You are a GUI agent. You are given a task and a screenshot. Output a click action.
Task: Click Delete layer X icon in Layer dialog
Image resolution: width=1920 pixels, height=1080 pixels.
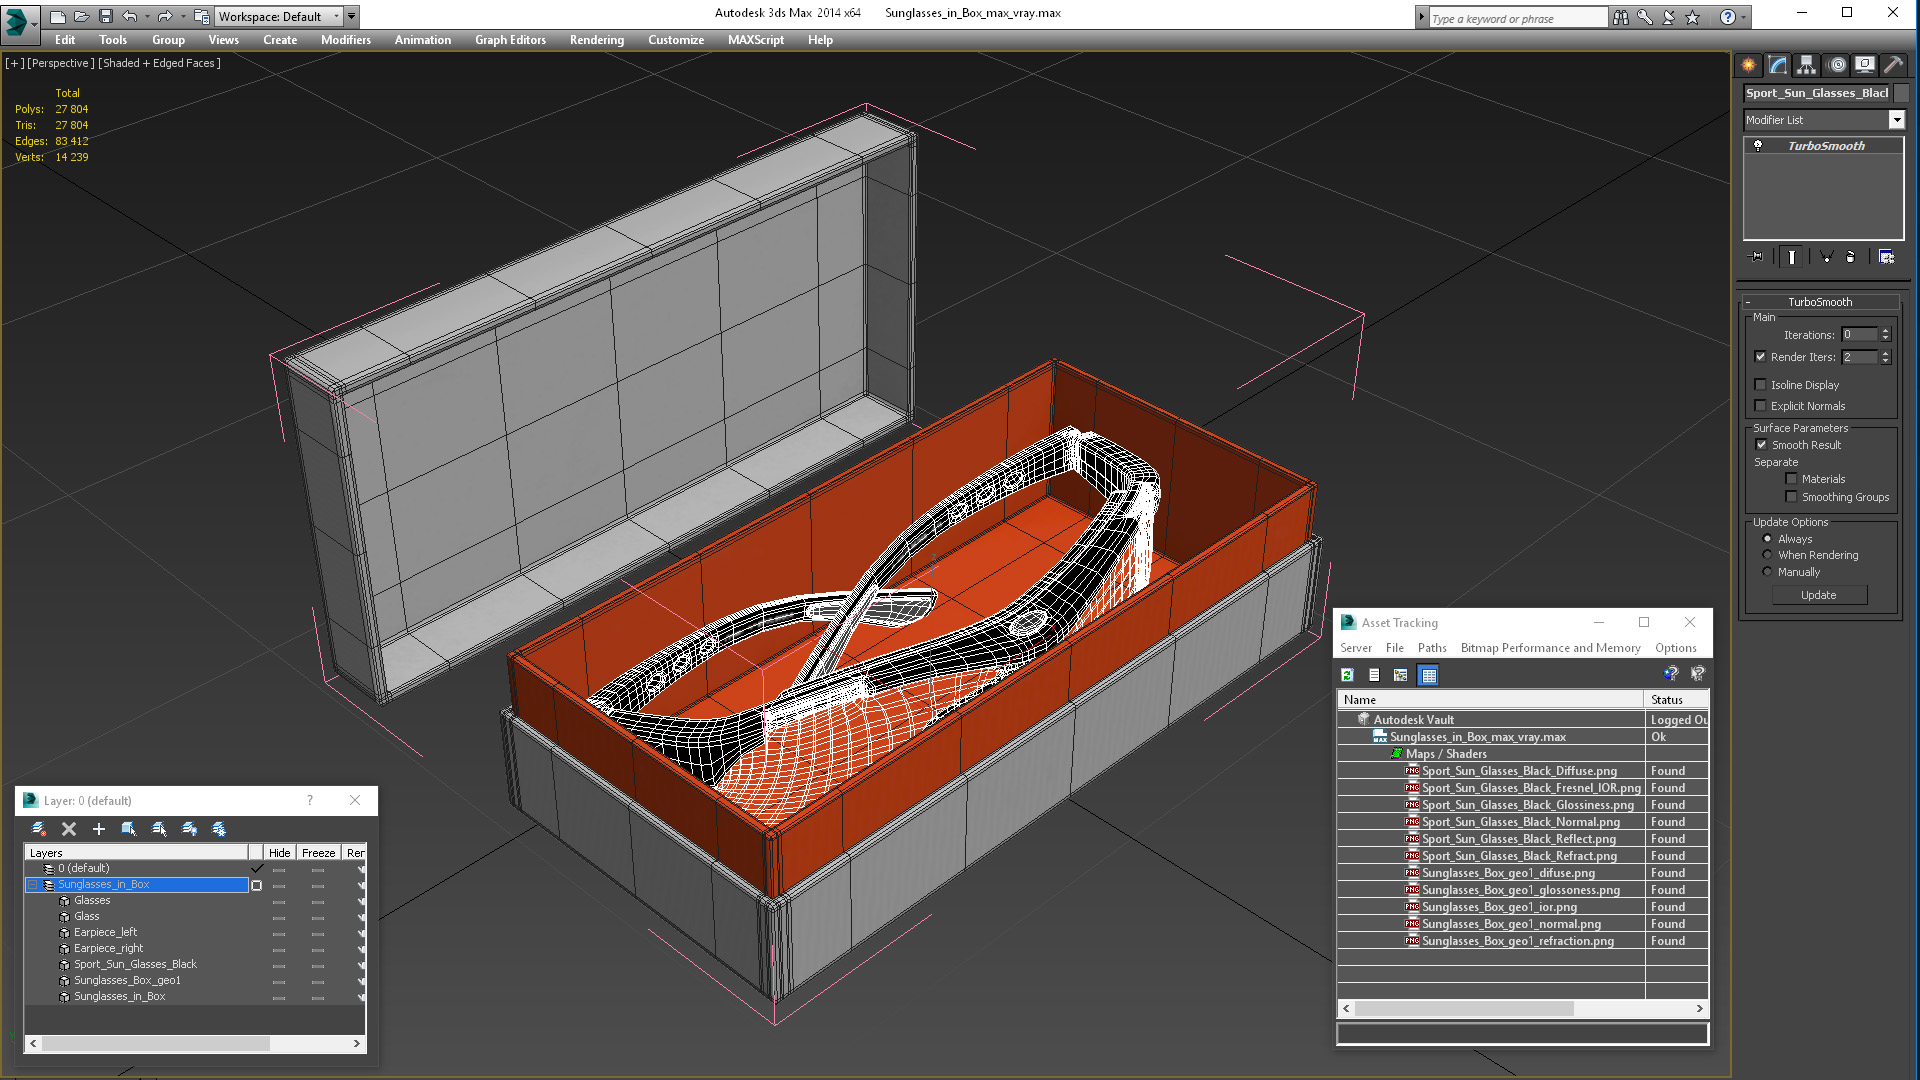click(69, 829)
